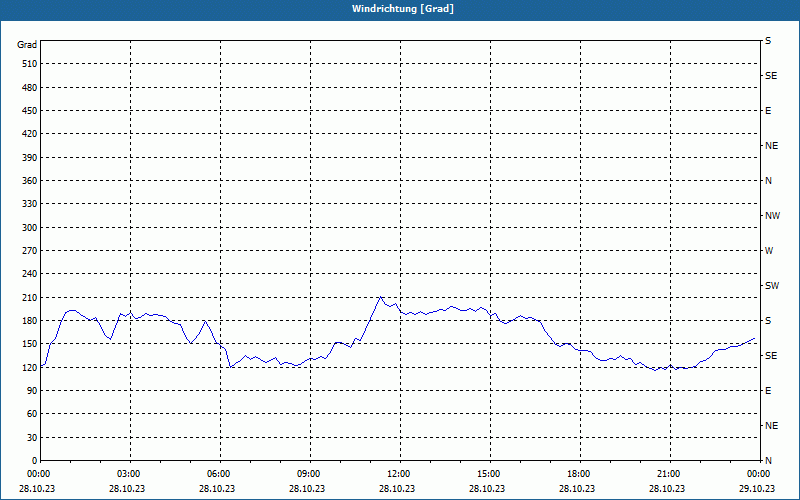Select the 240 y-axis value
This screenshot has width=800, height=500.
coord(30,274)
